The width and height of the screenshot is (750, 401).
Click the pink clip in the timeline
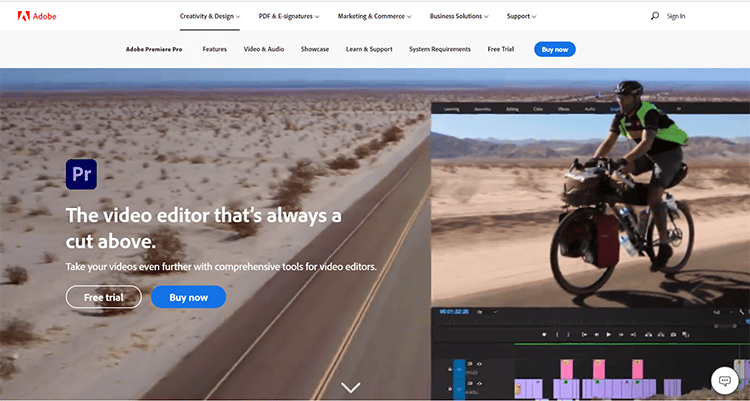point(566,368)
